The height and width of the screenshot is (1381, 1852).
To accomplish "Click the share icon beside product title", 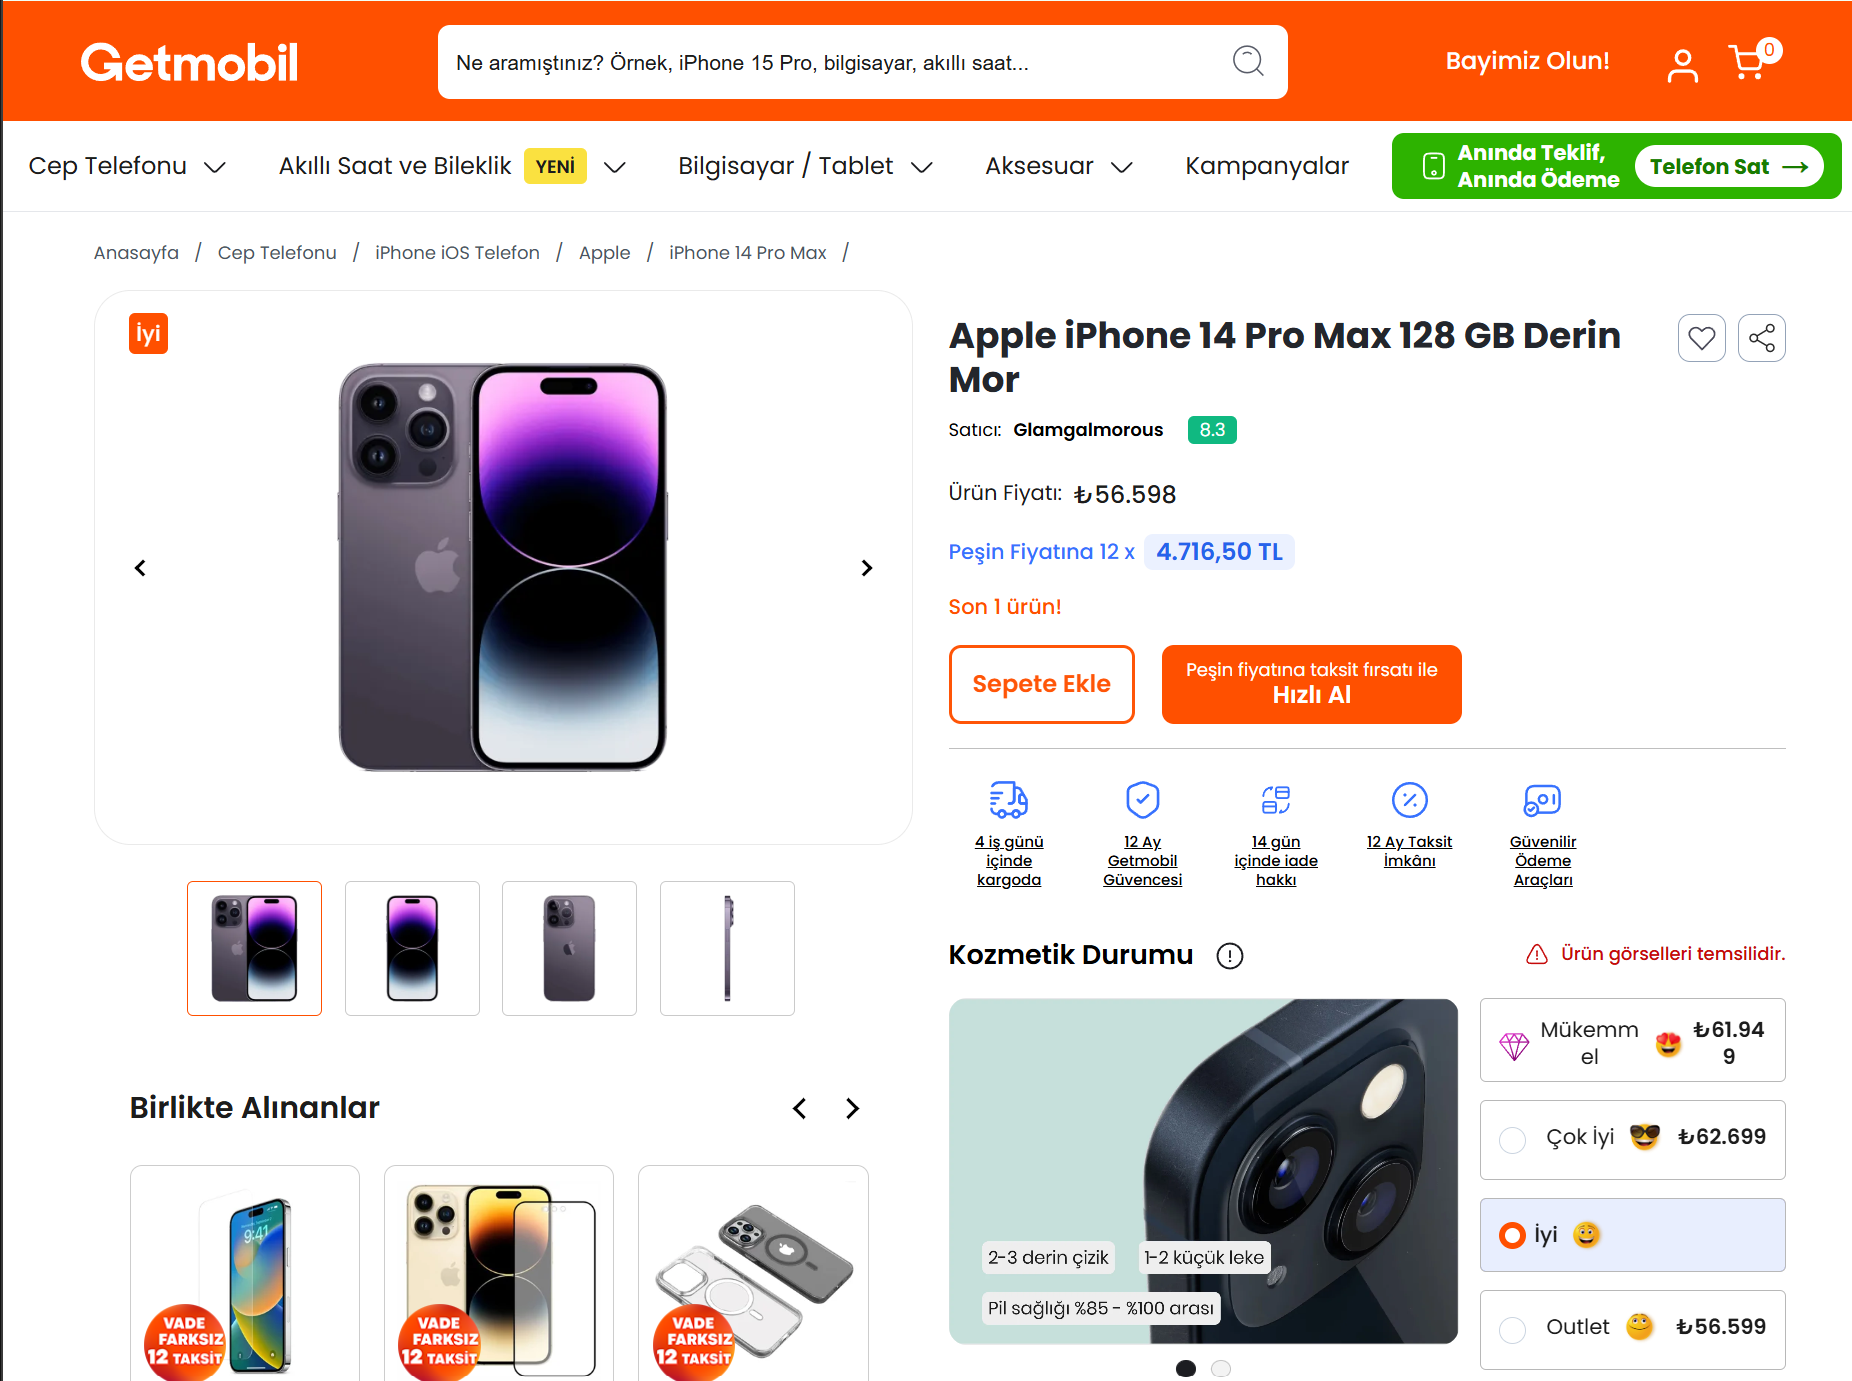I will [x=1761, y=338].
